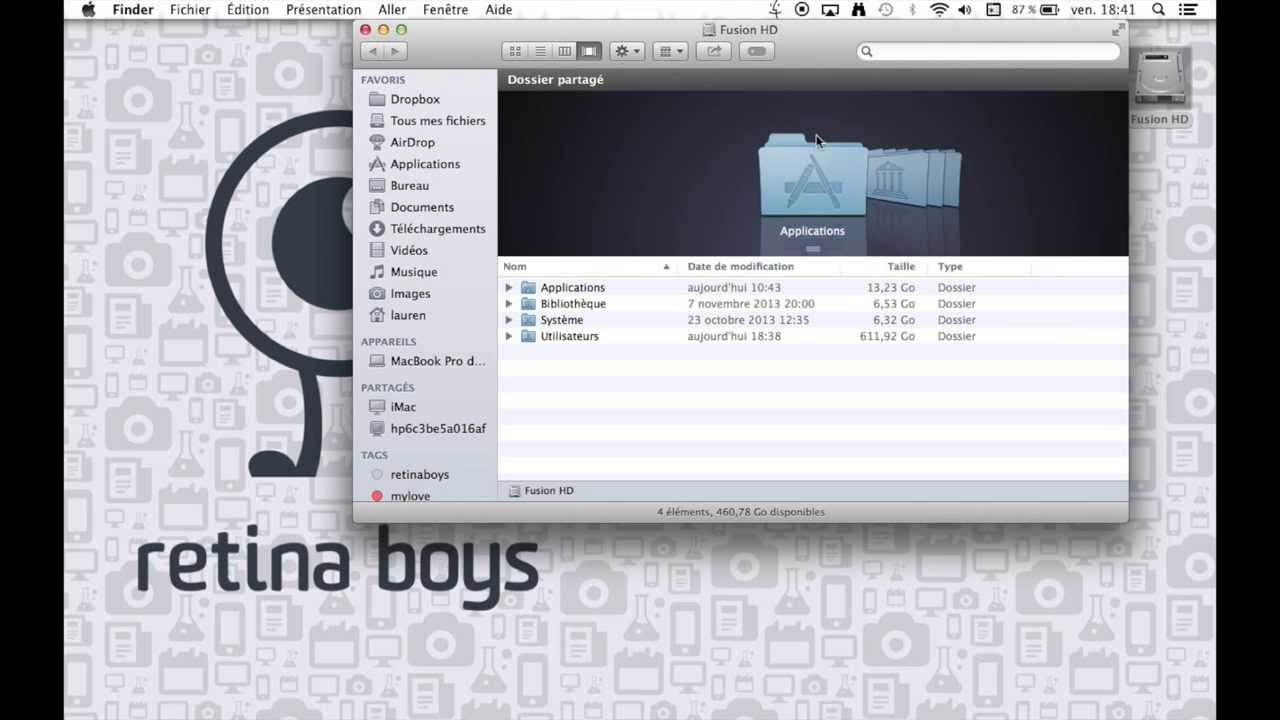Viewport: 1280px width, 720px height.
Task: Open the Apple menu
Action: (x=88, y=10)
